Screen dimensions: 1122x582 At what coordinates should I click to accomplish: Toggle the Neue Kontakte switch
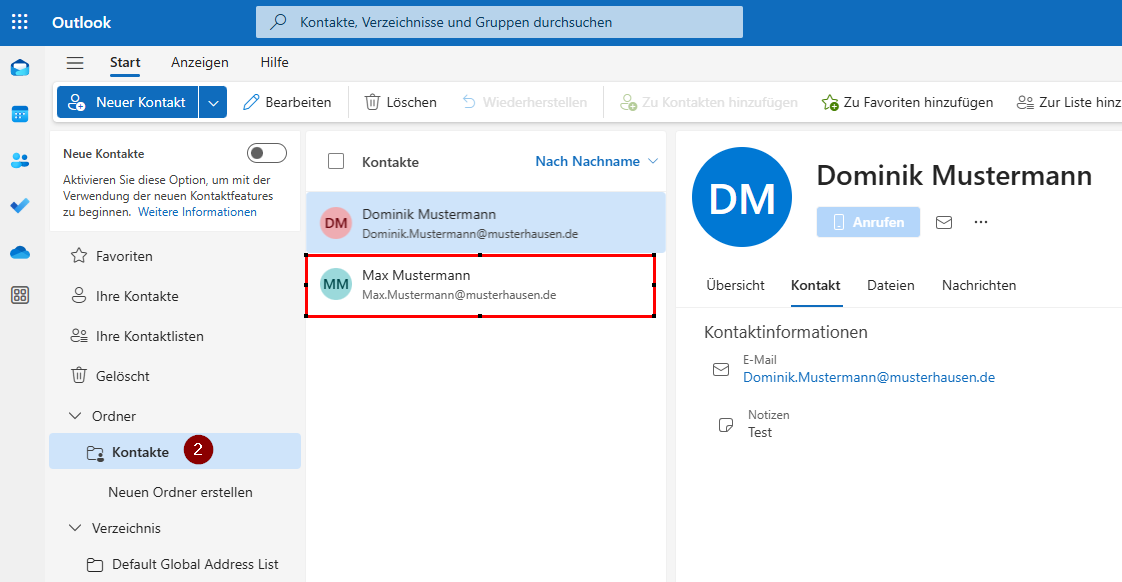(x=267, y=153)
